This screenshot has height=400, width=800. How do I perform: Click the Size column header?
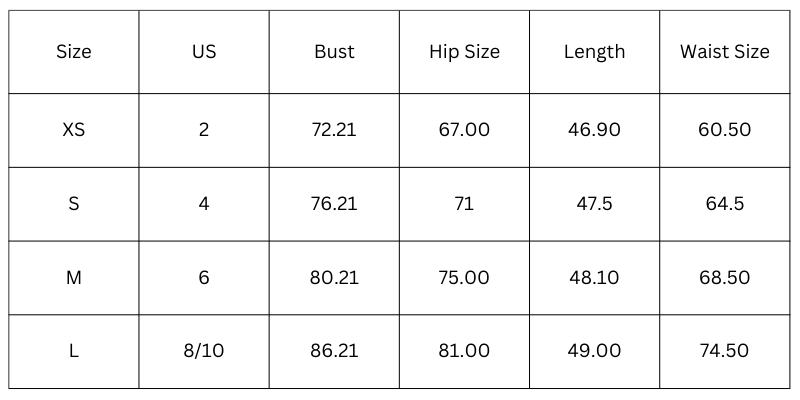pyautogui.click(x=73, y=52)
